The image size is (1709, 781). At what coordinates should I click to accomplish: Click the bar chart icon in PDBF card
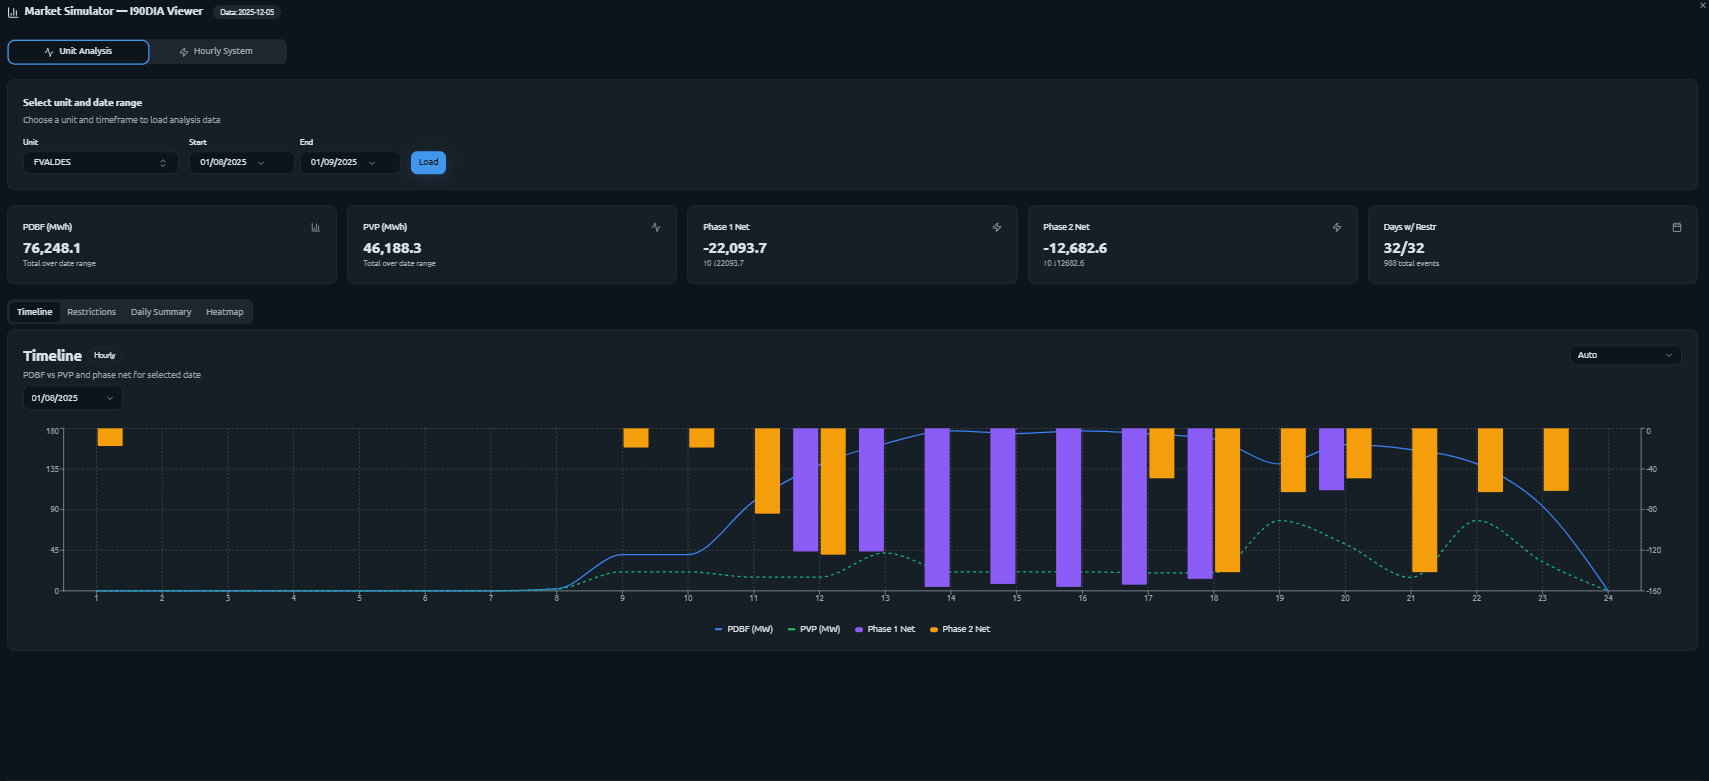(315, 228)
